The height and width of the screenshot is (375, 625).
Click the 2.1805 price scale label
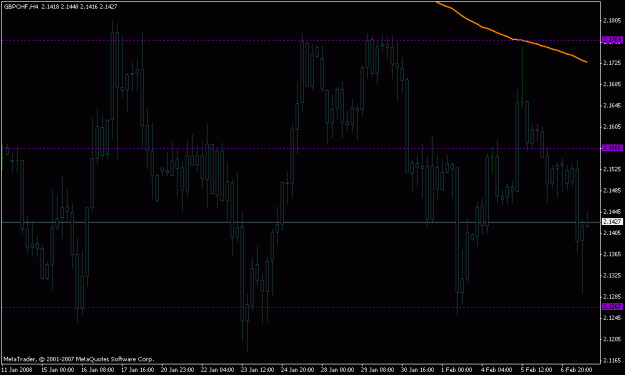pos(612,20)
